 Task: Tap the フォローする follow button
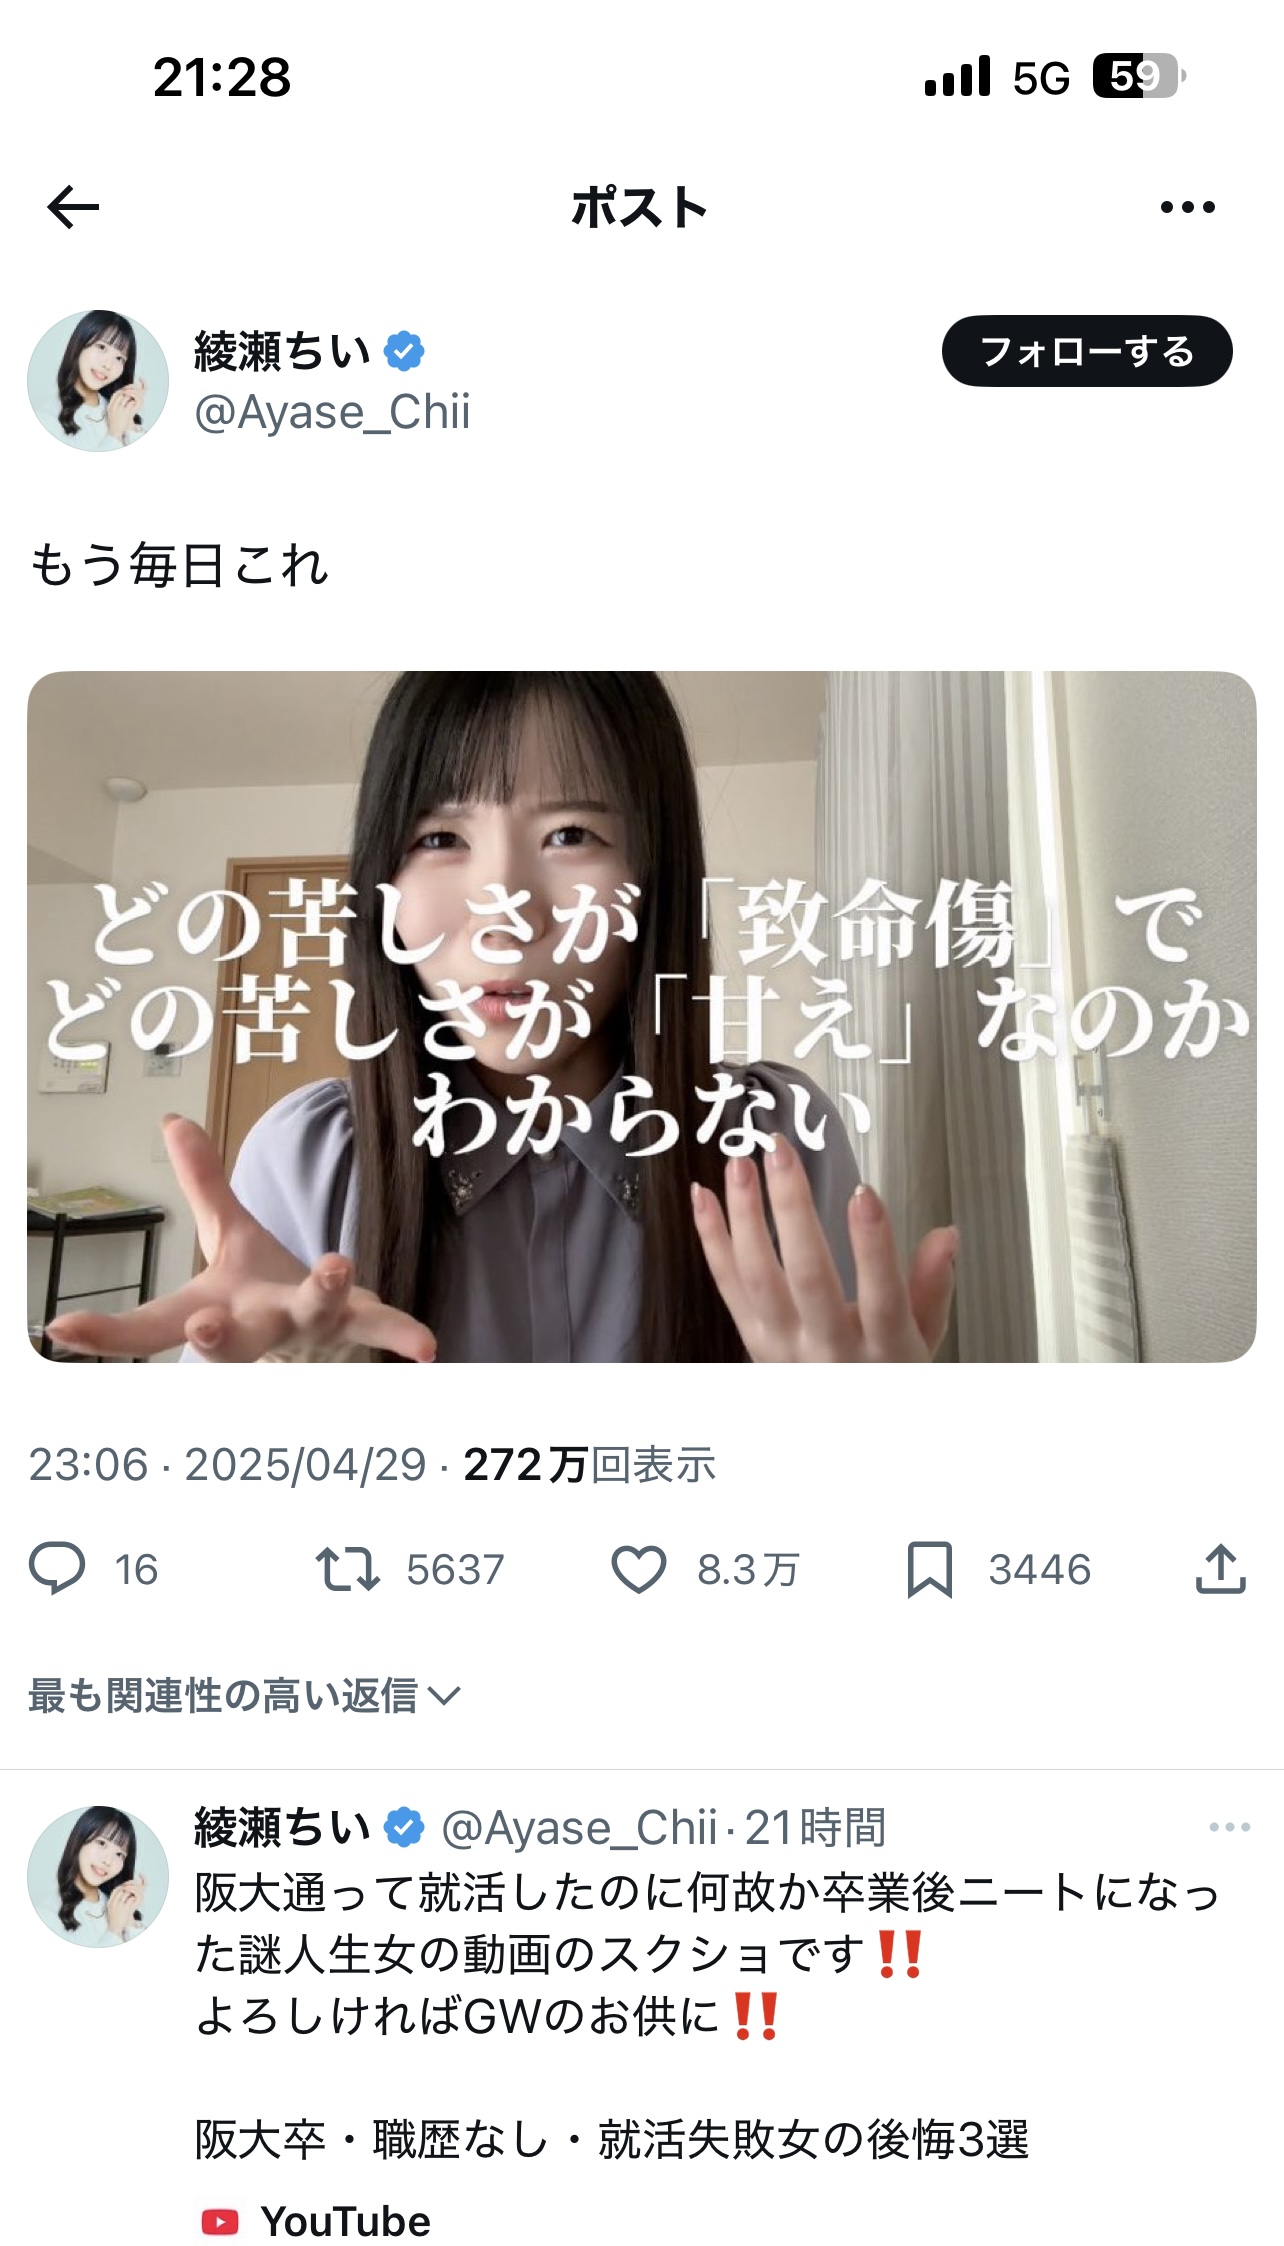tap(1087, 351)
